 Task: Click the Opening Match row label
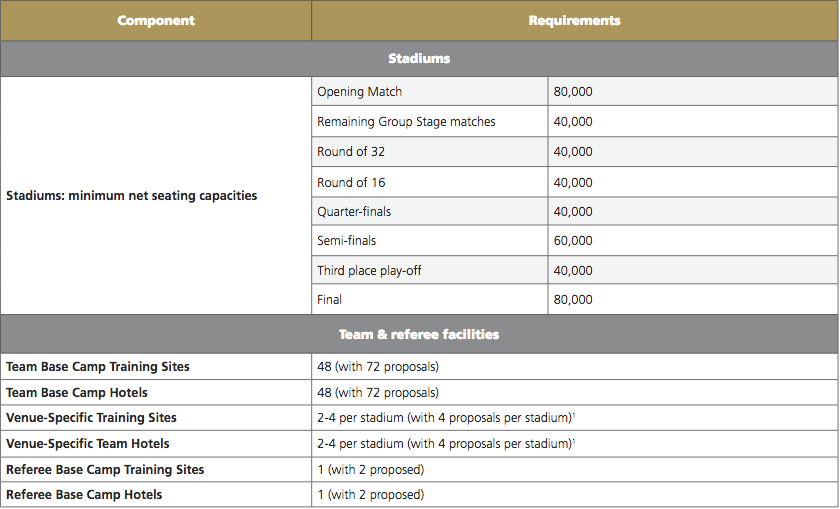(360, 92)
